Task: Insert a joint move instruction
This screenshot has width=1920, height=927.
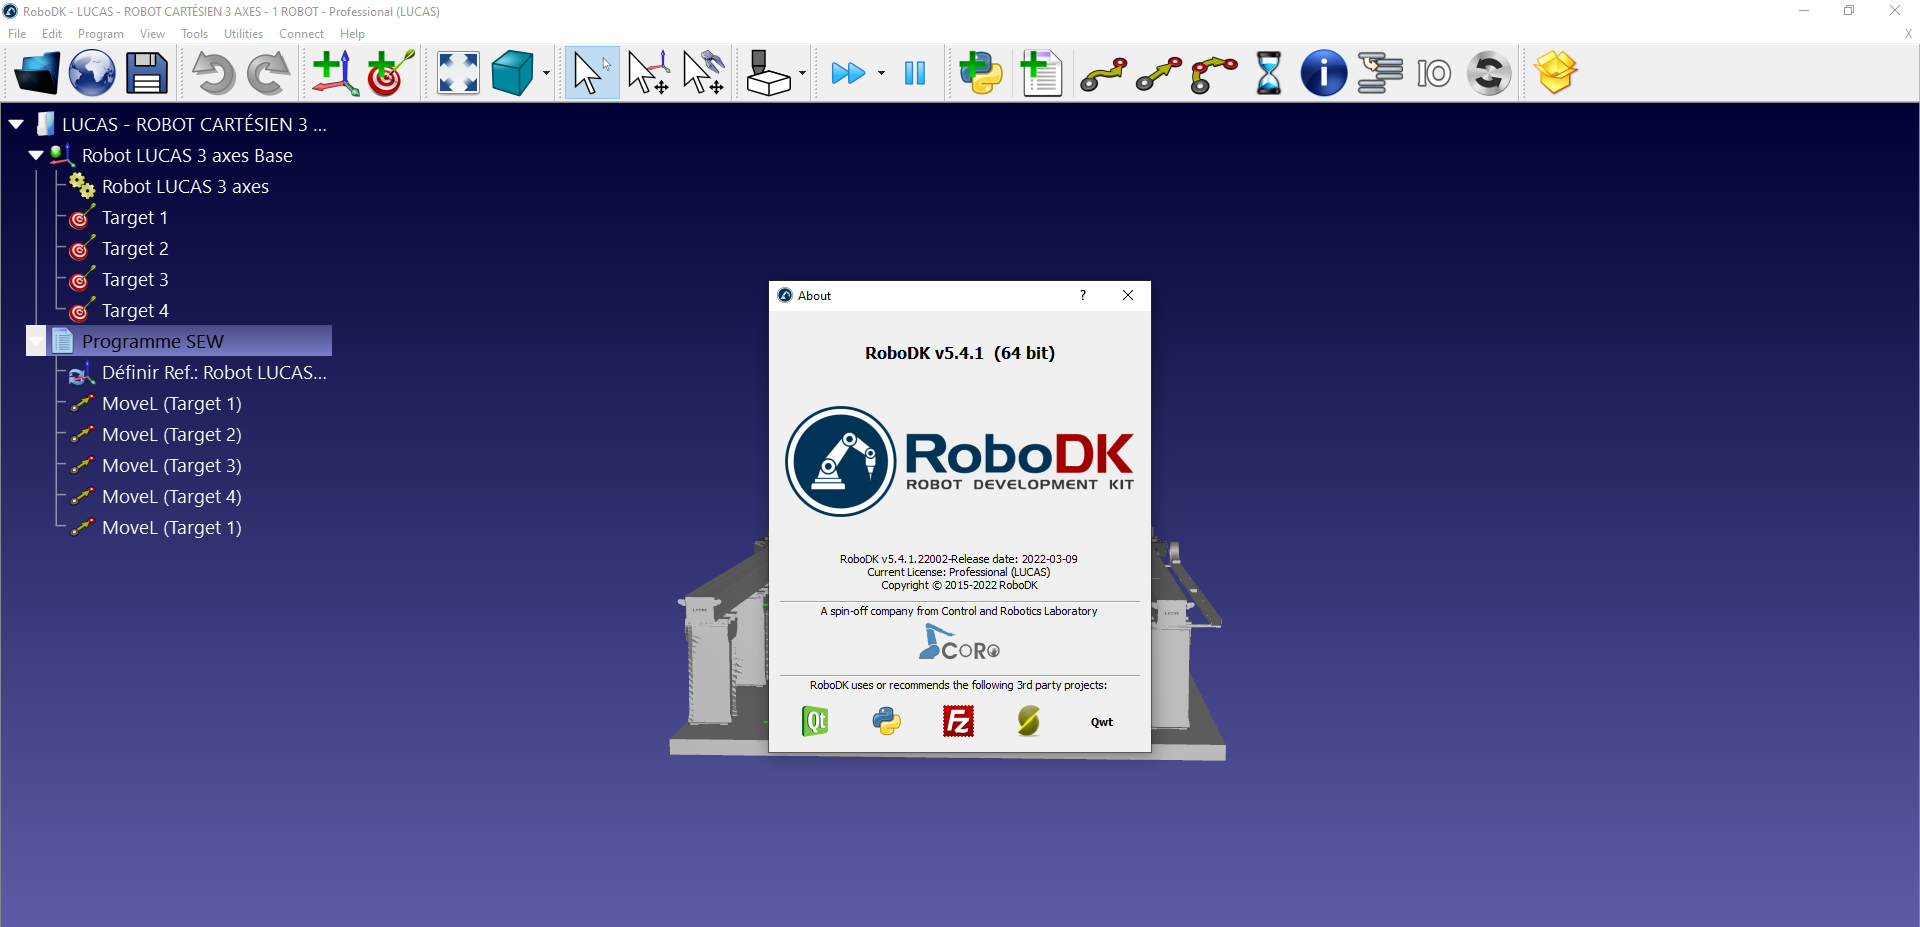Action: coord(1103,73)
